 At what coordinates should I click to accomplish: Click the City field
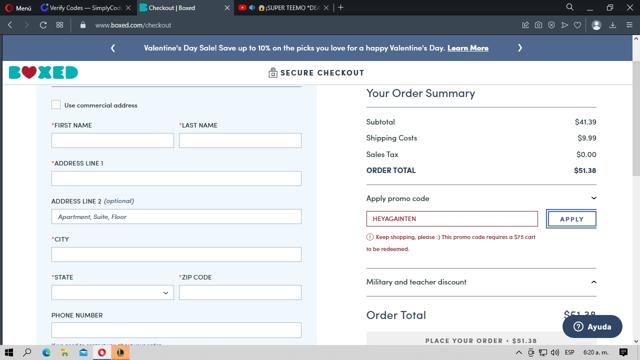coord(176,254)
